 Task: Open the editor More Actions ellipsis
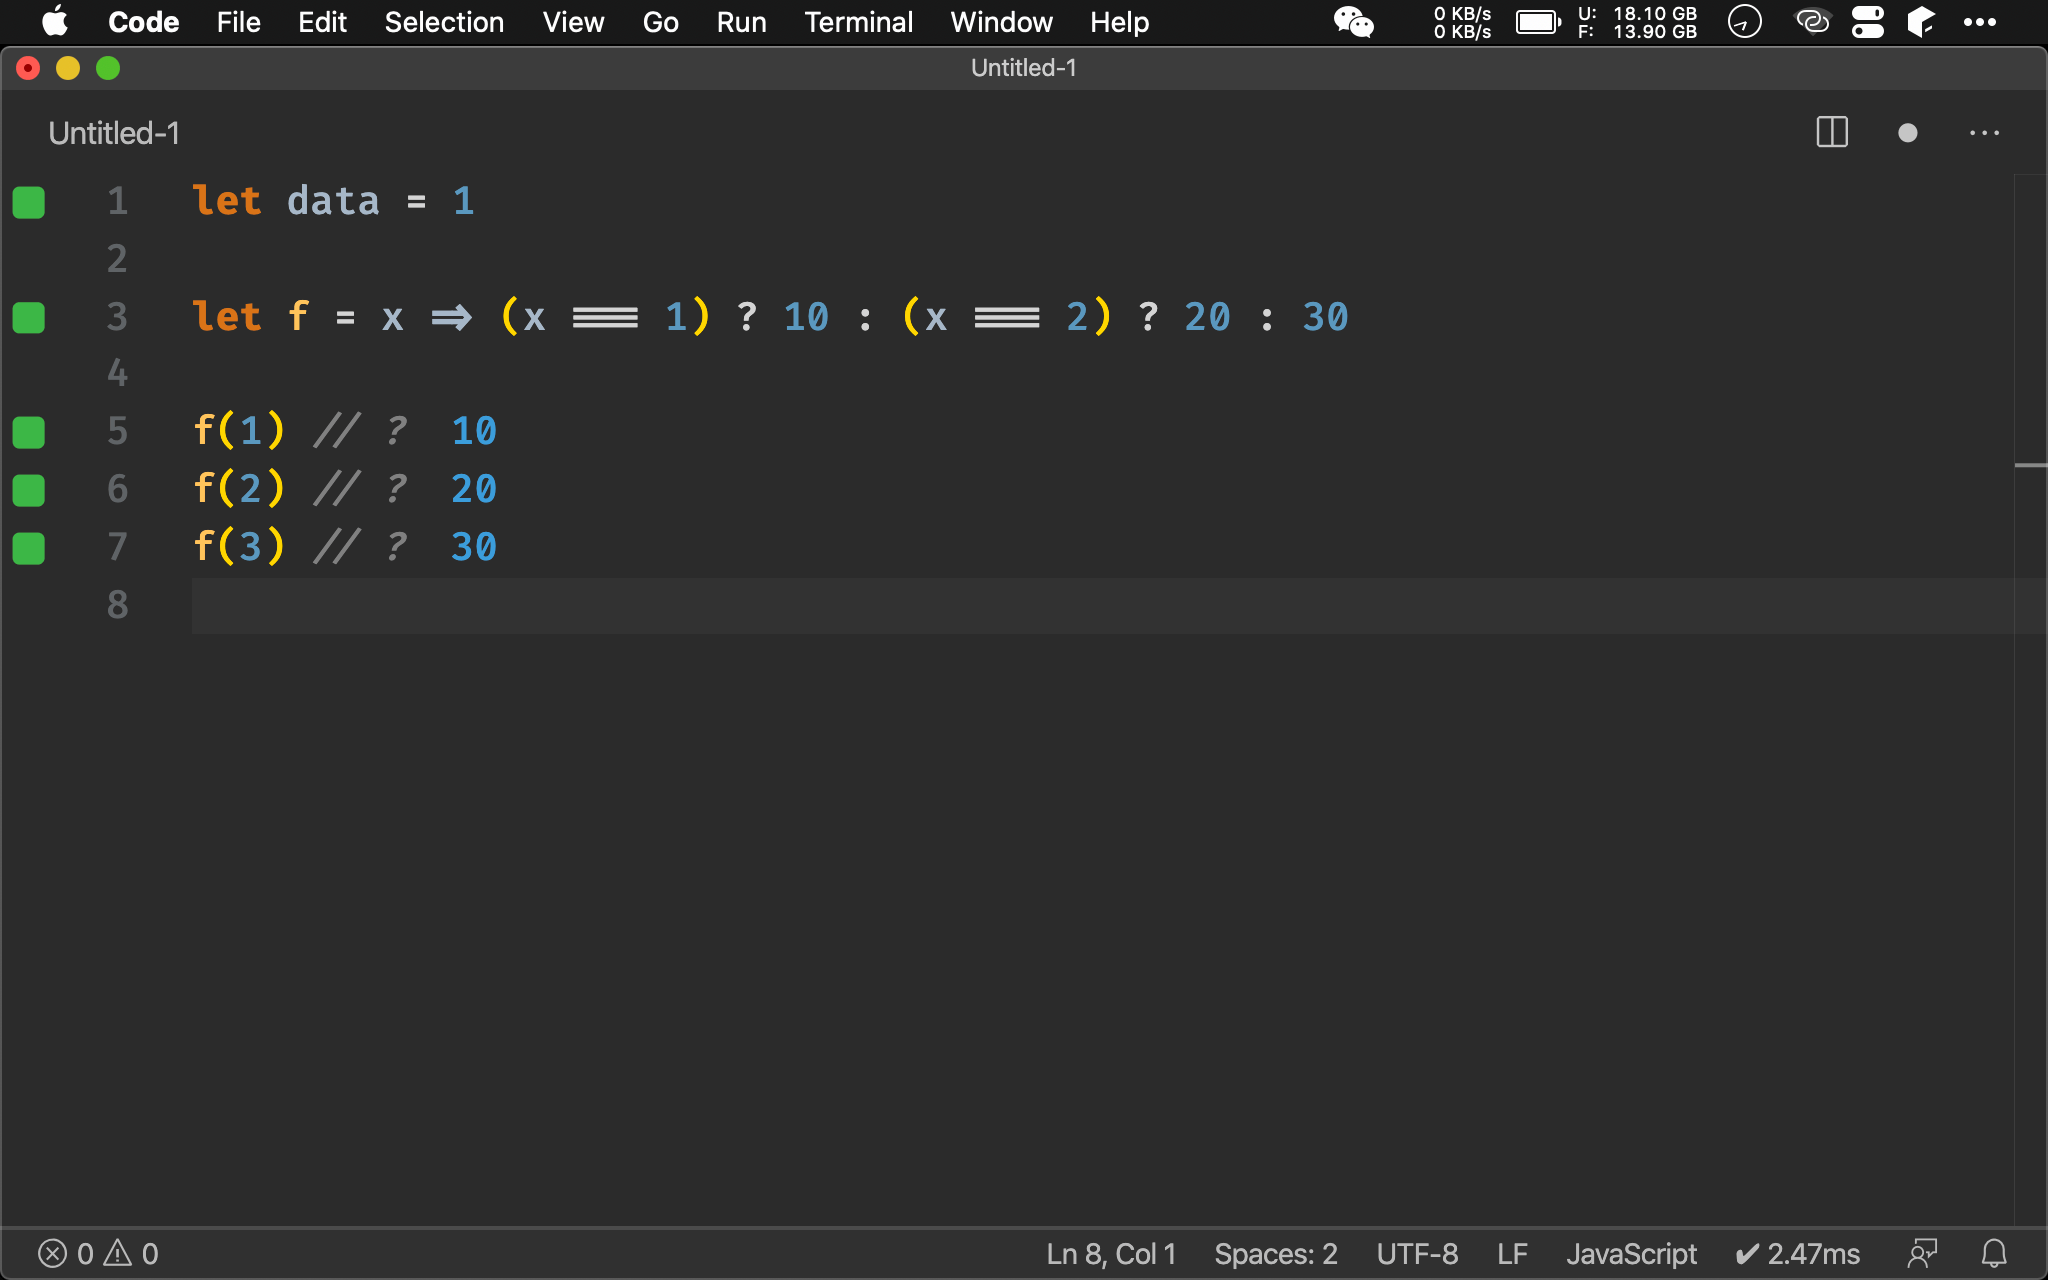(x=1984, y=133)
